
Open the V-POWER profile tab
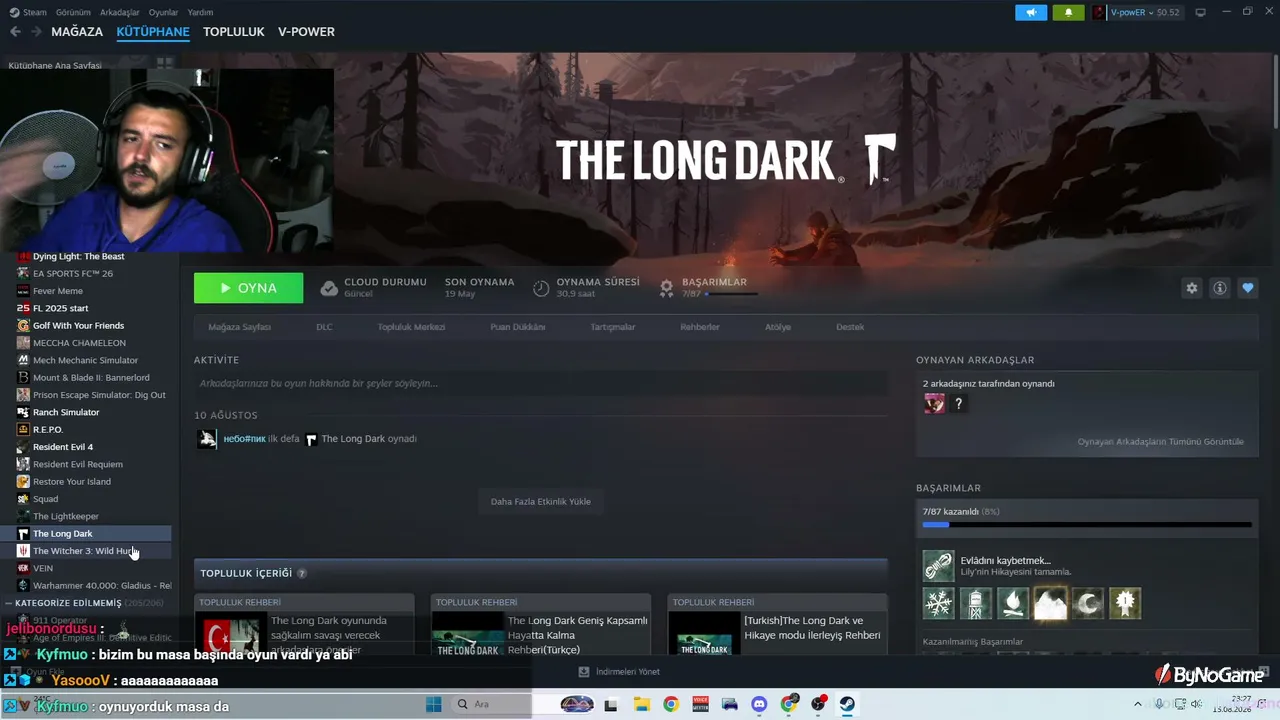(x=306, y=32)
